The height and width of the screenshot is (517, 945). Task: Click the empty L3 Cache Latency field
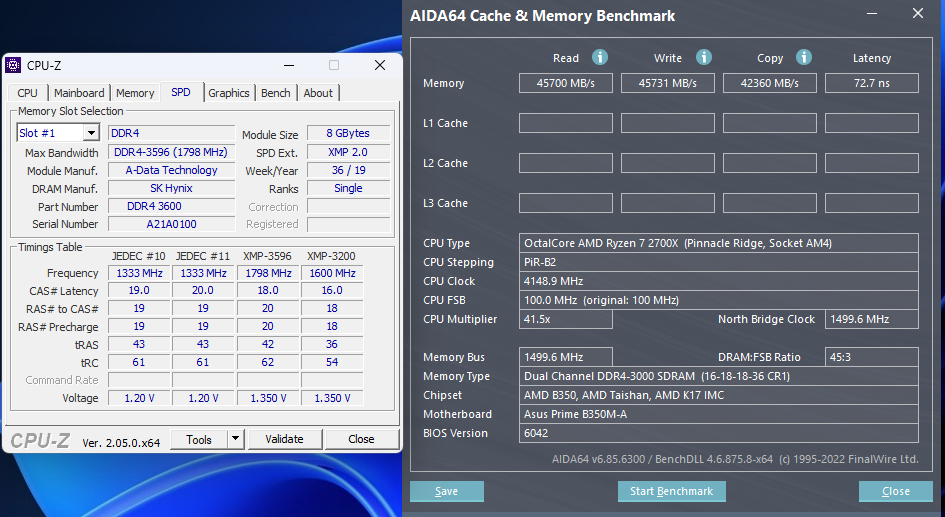[x=871, y=203]
